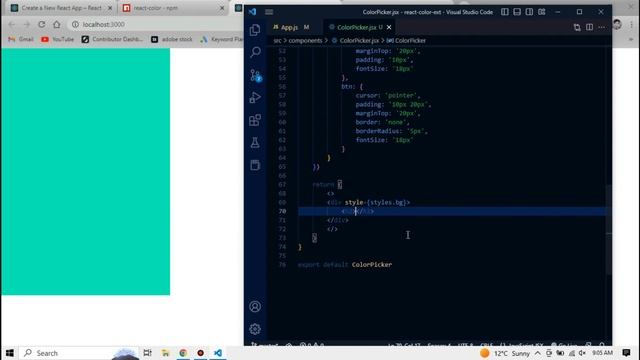640x360 pixels.
Task: Open the Accounts menu in VS Code
Action: tap(255, 307)
